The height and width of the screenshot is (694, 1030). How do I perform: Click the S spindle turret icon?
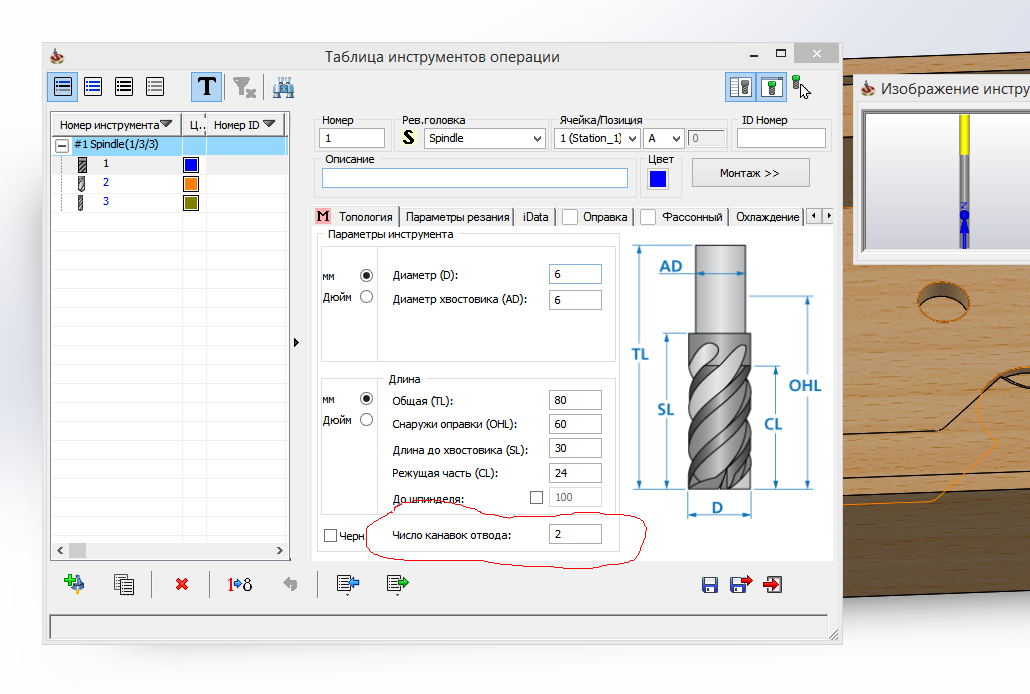click(x=409, y=137)
